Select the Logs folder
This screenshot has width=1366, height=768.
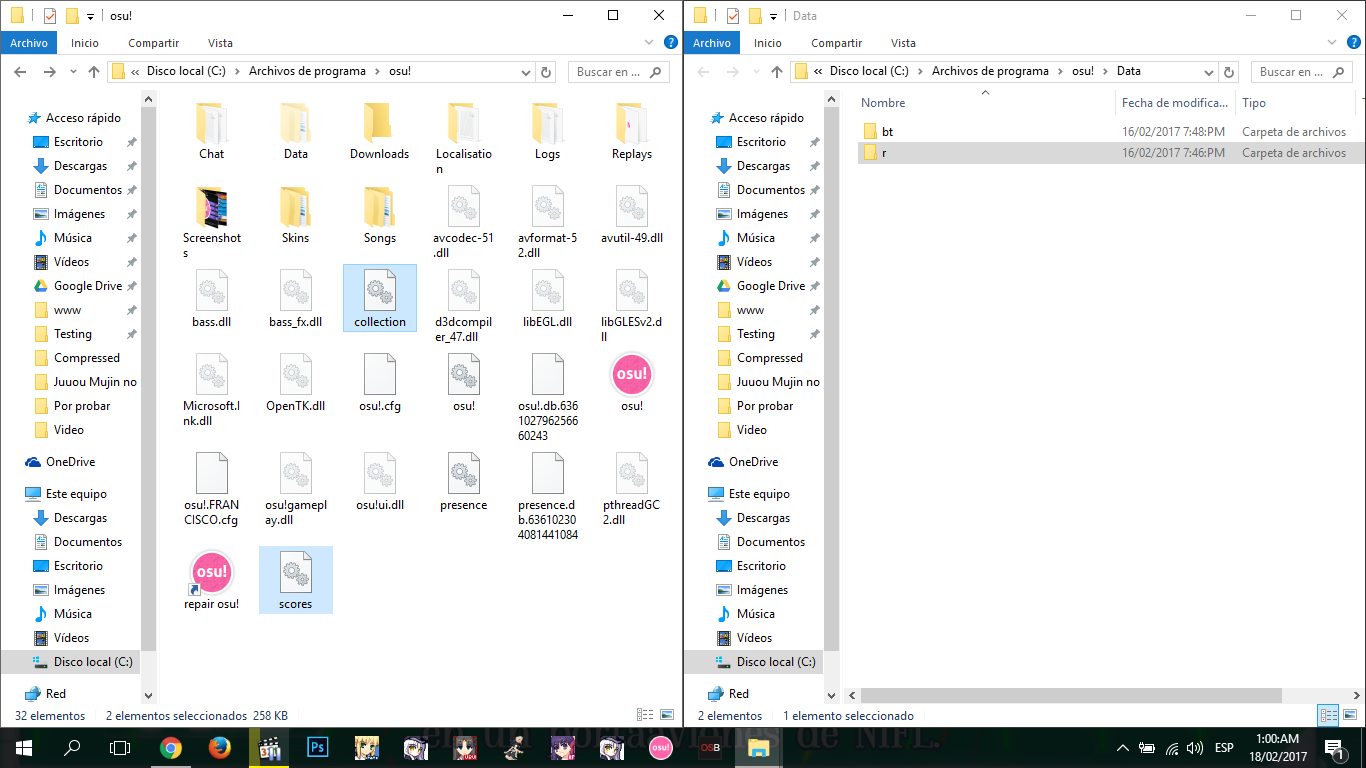(547, 131)
